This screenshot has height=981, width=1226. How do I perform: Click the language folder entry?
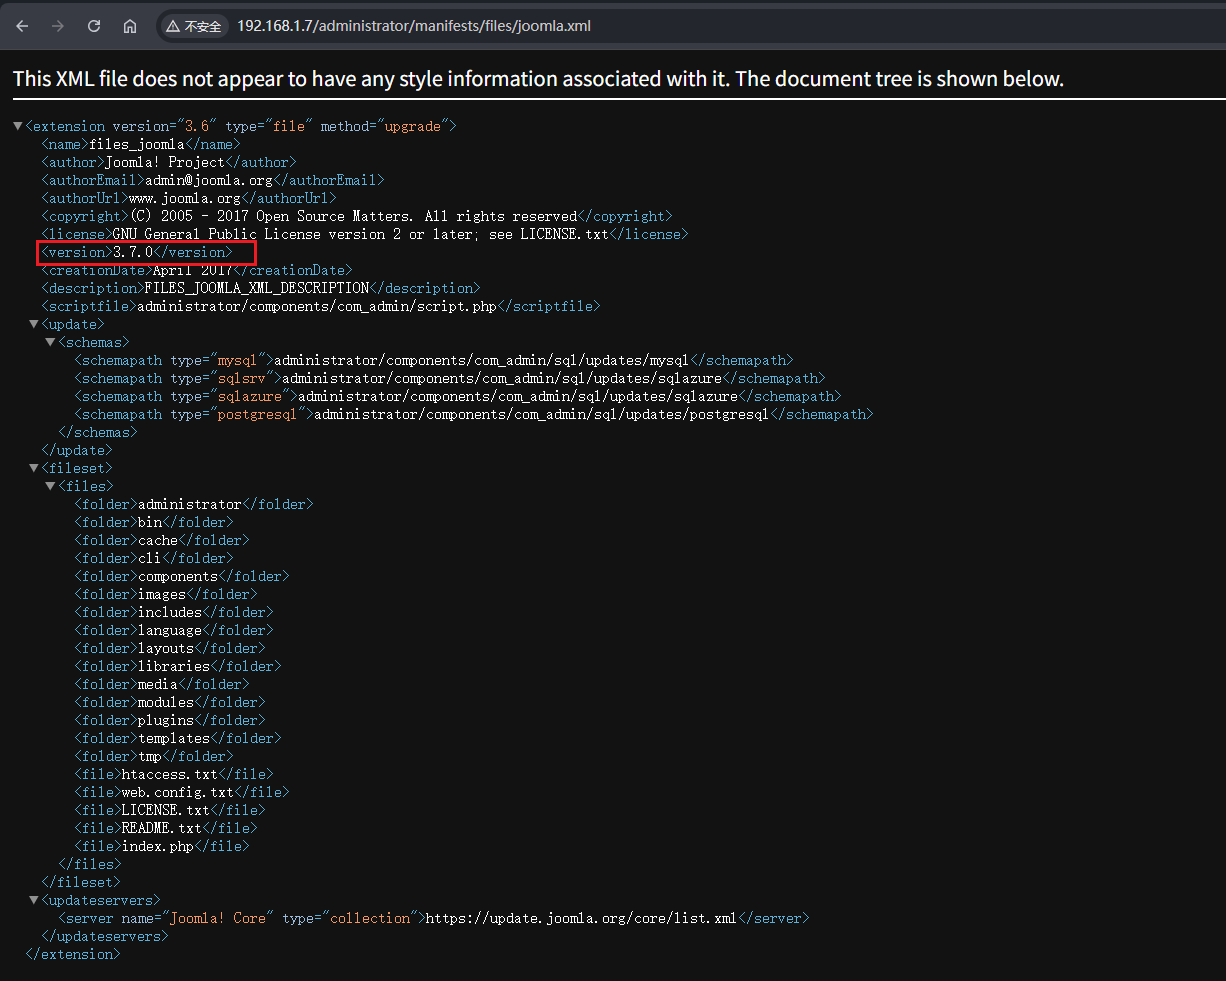click(173, 630)
